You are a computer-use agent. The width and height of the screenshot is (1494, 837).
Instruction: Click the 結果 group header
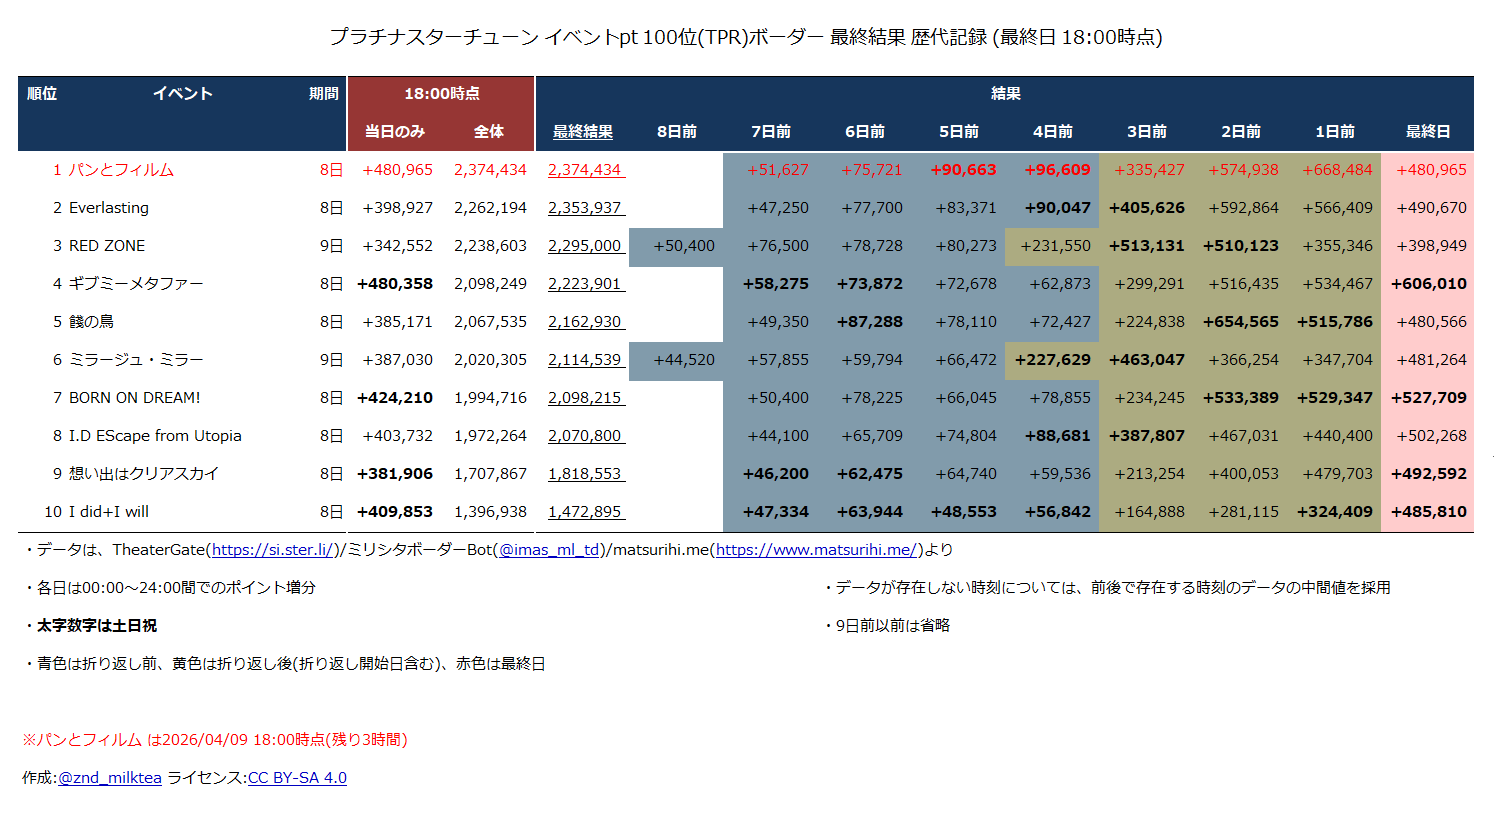coord(1005,94)
